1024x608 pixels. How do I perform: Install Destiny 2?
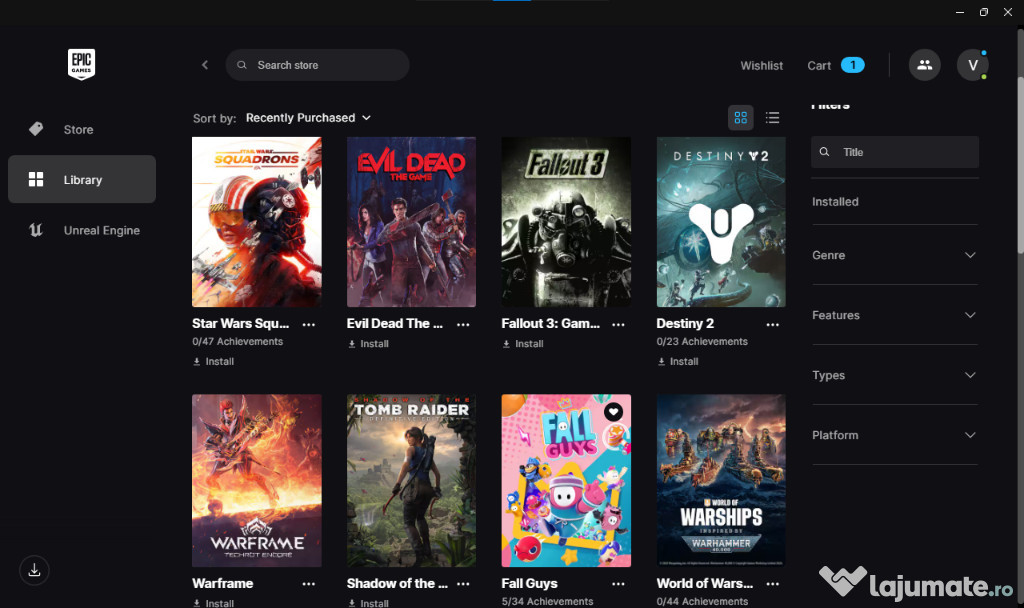678,361
